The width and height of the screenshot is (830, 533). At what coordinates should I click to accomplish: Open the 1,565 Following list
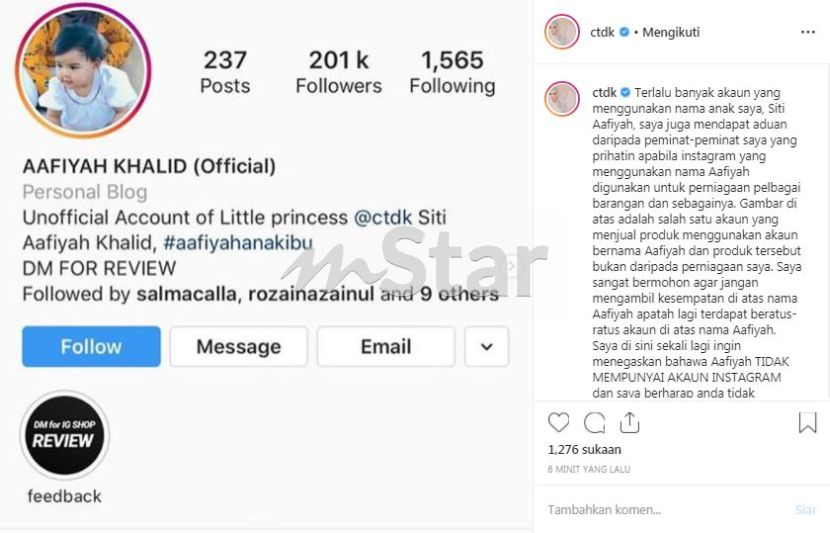pos(452,72)
